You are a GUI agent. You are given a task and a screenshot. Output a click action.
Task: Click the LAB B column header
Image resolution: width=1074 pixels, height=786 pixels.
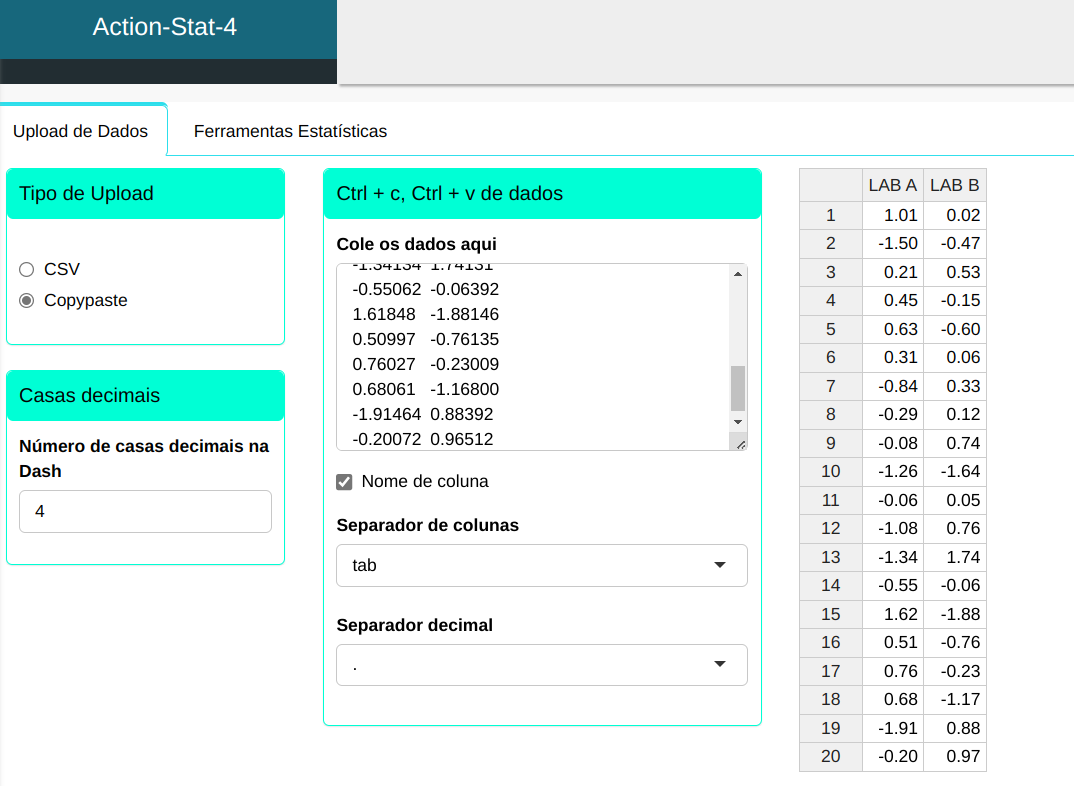[x=954, y=185]
